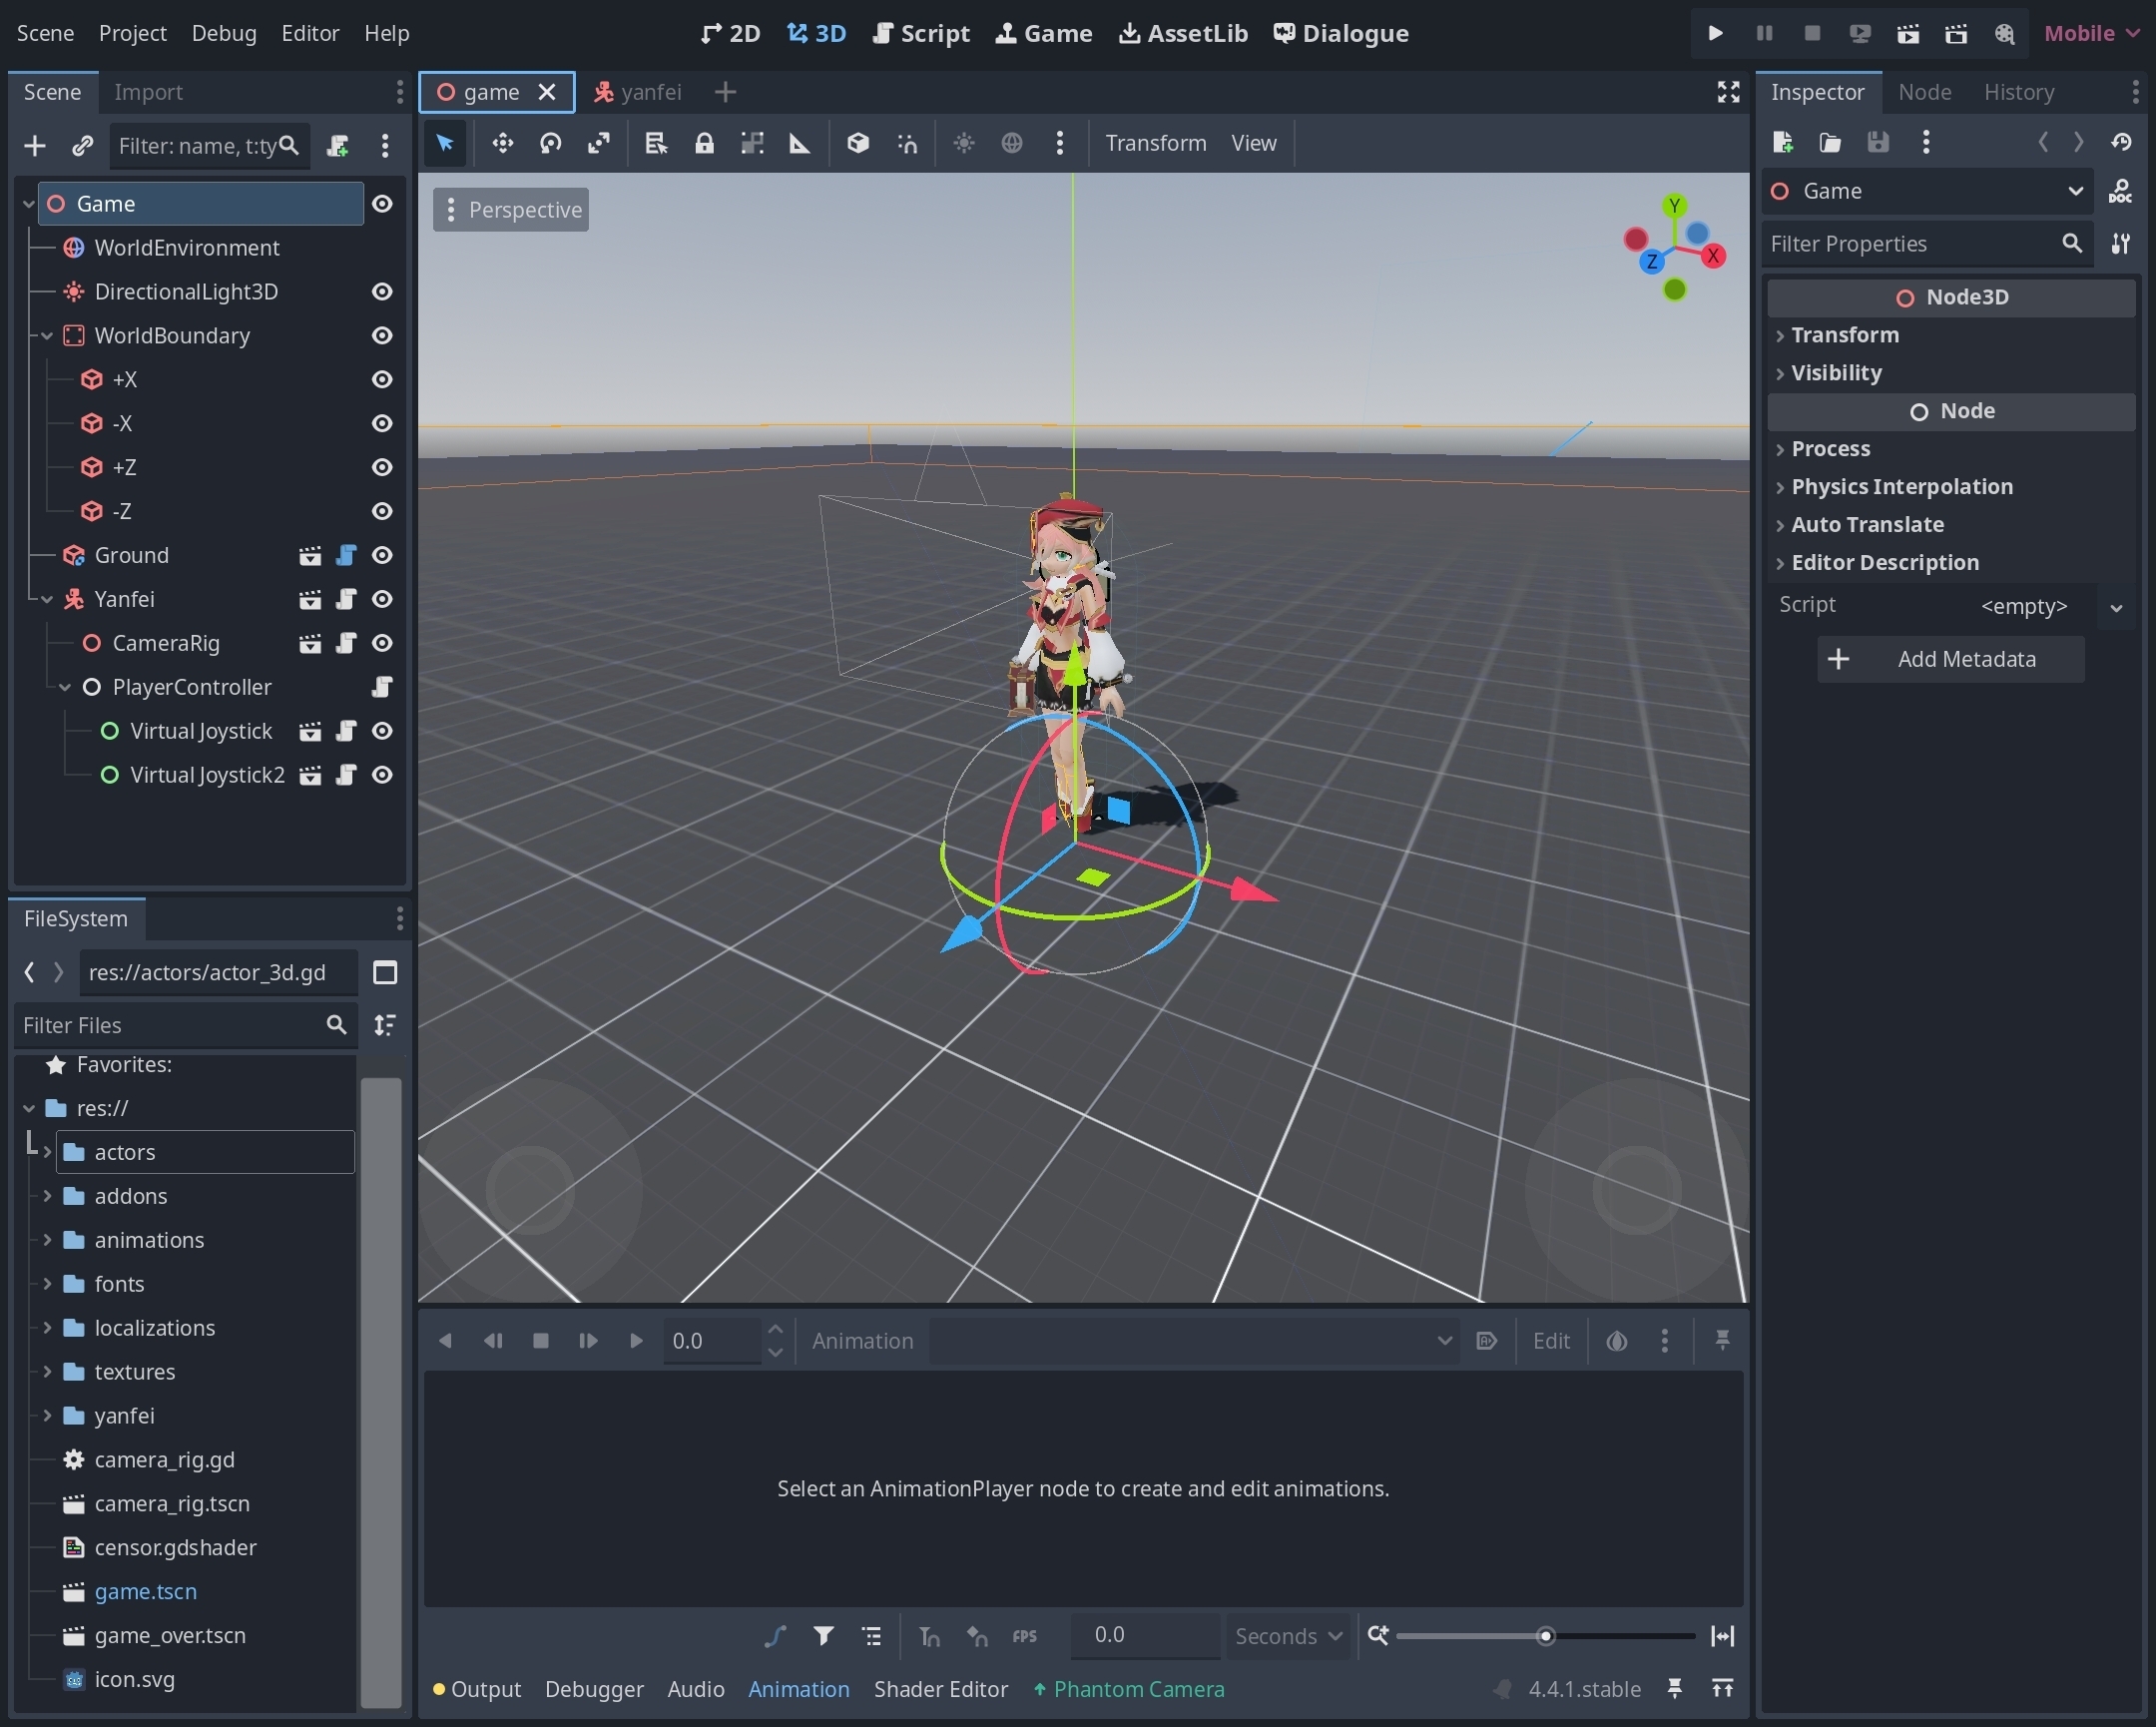Open the Debugger bottom panel

point(594,1689)
